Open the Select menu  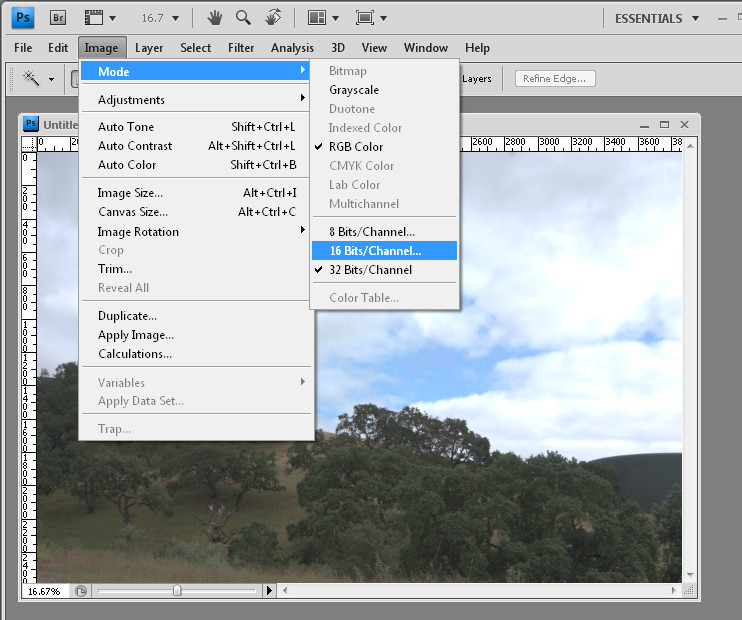[195, 48]
